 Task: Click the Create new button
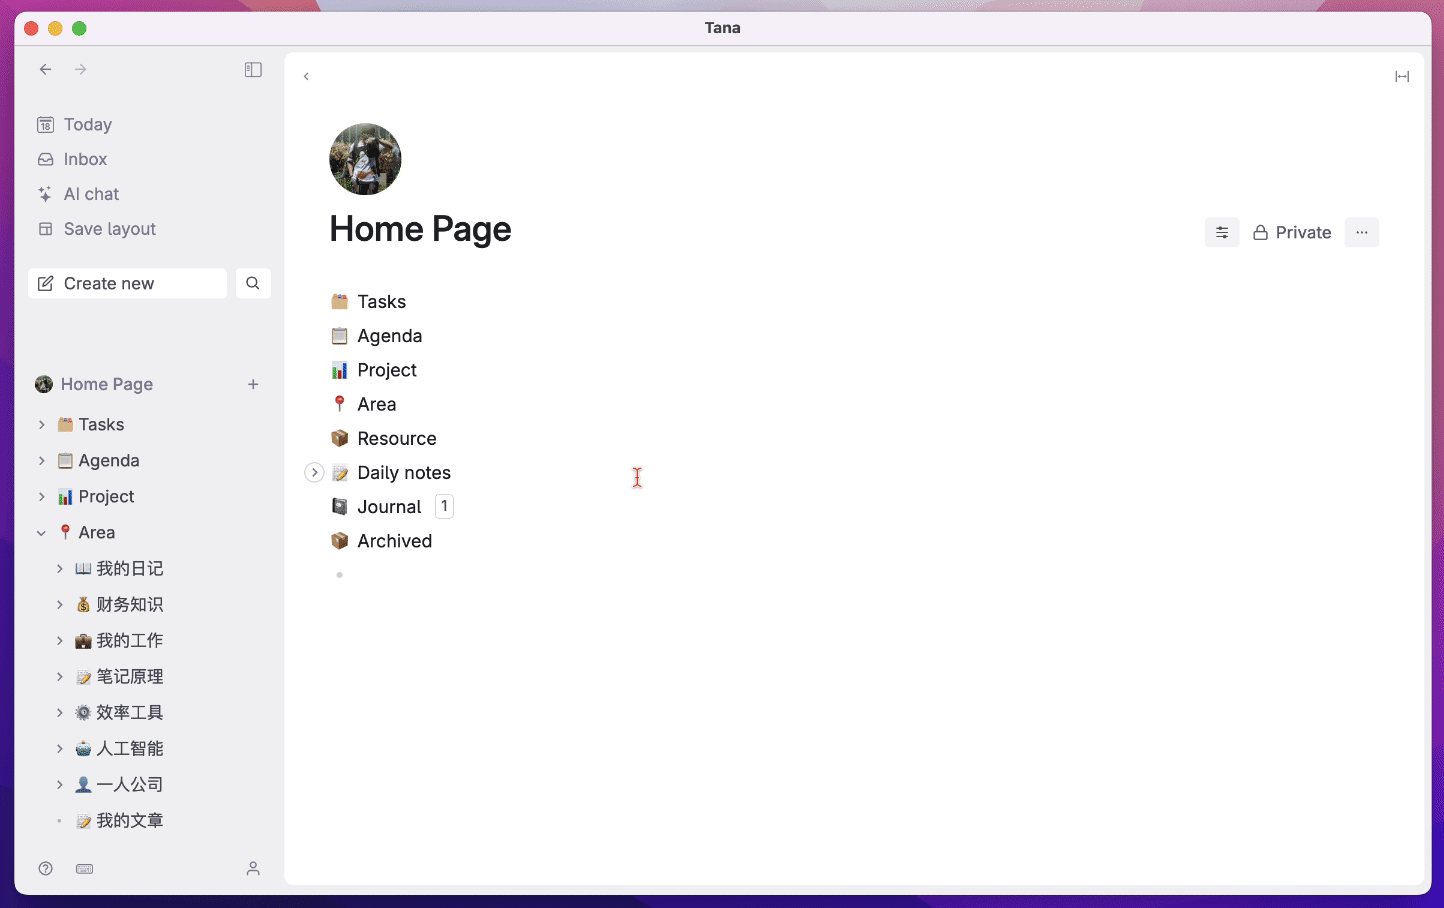coord(127,283)
